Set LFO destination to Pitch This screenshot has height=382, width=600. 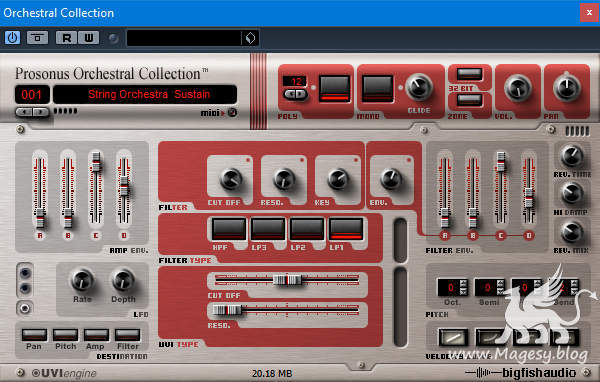pyautogui.click(x=65, y=335)
